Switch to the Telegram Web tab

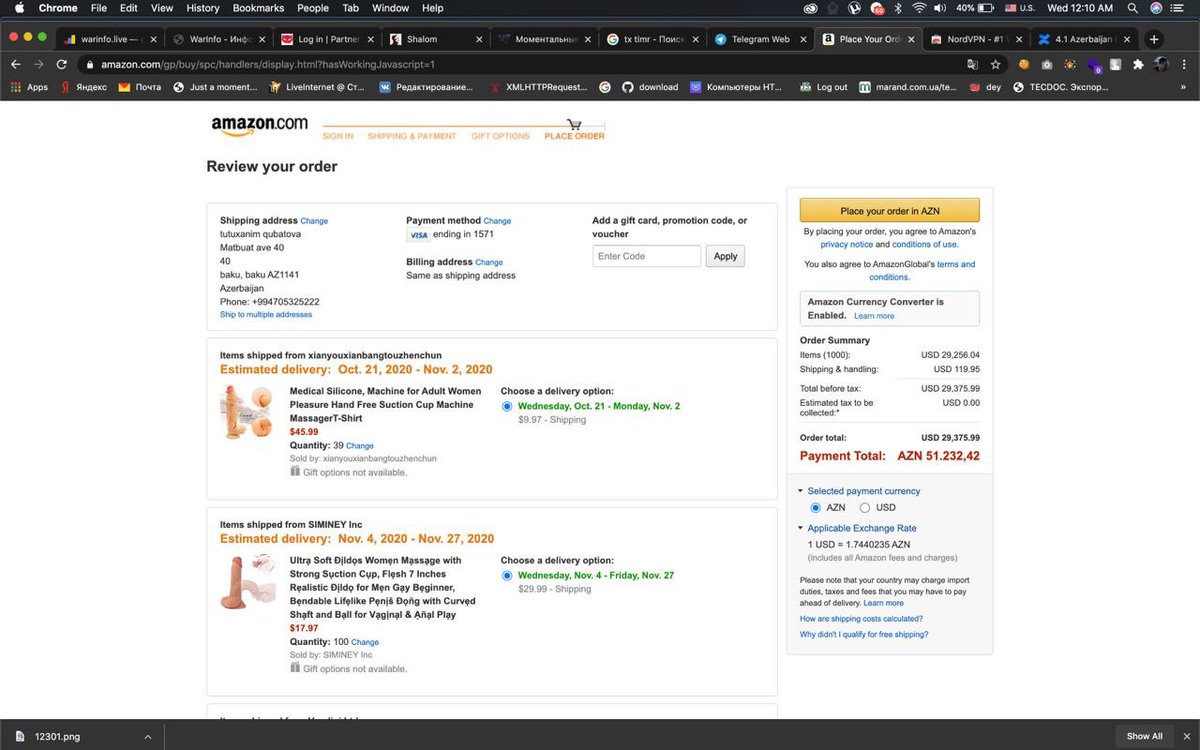(759, 39)
